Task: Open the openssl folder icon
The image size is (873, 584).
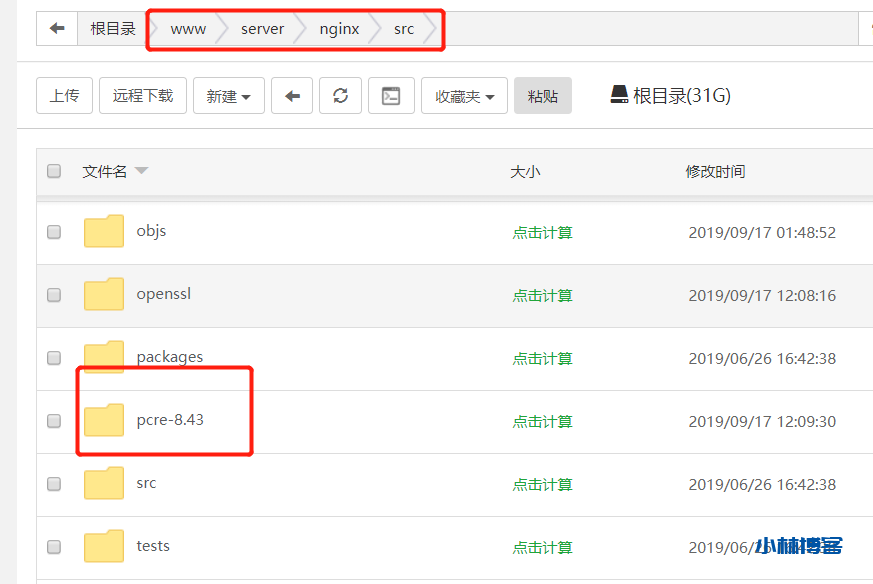Action: coord(104,294)
